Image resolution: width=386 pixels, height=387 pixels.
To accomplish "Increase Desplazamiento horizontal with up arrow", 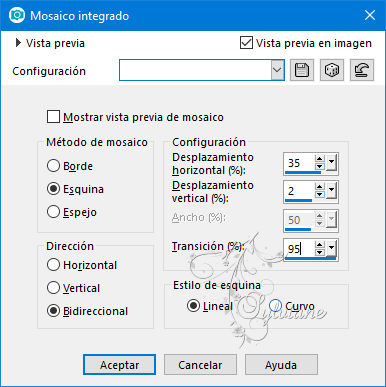I will pyautogui.click(x=320, y=159).
